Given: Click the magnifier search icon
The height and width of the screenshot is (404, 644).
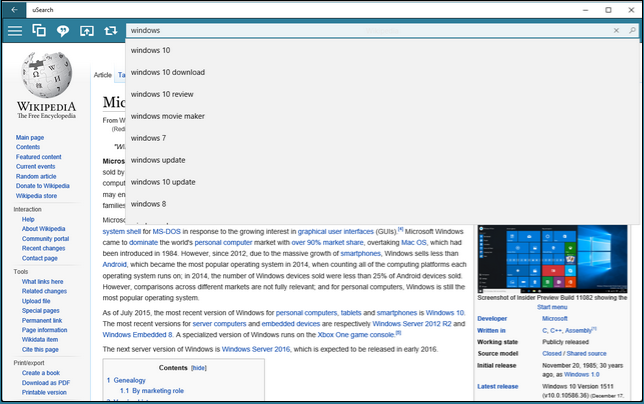Looking at the screenshot, I should pos(632,30).
